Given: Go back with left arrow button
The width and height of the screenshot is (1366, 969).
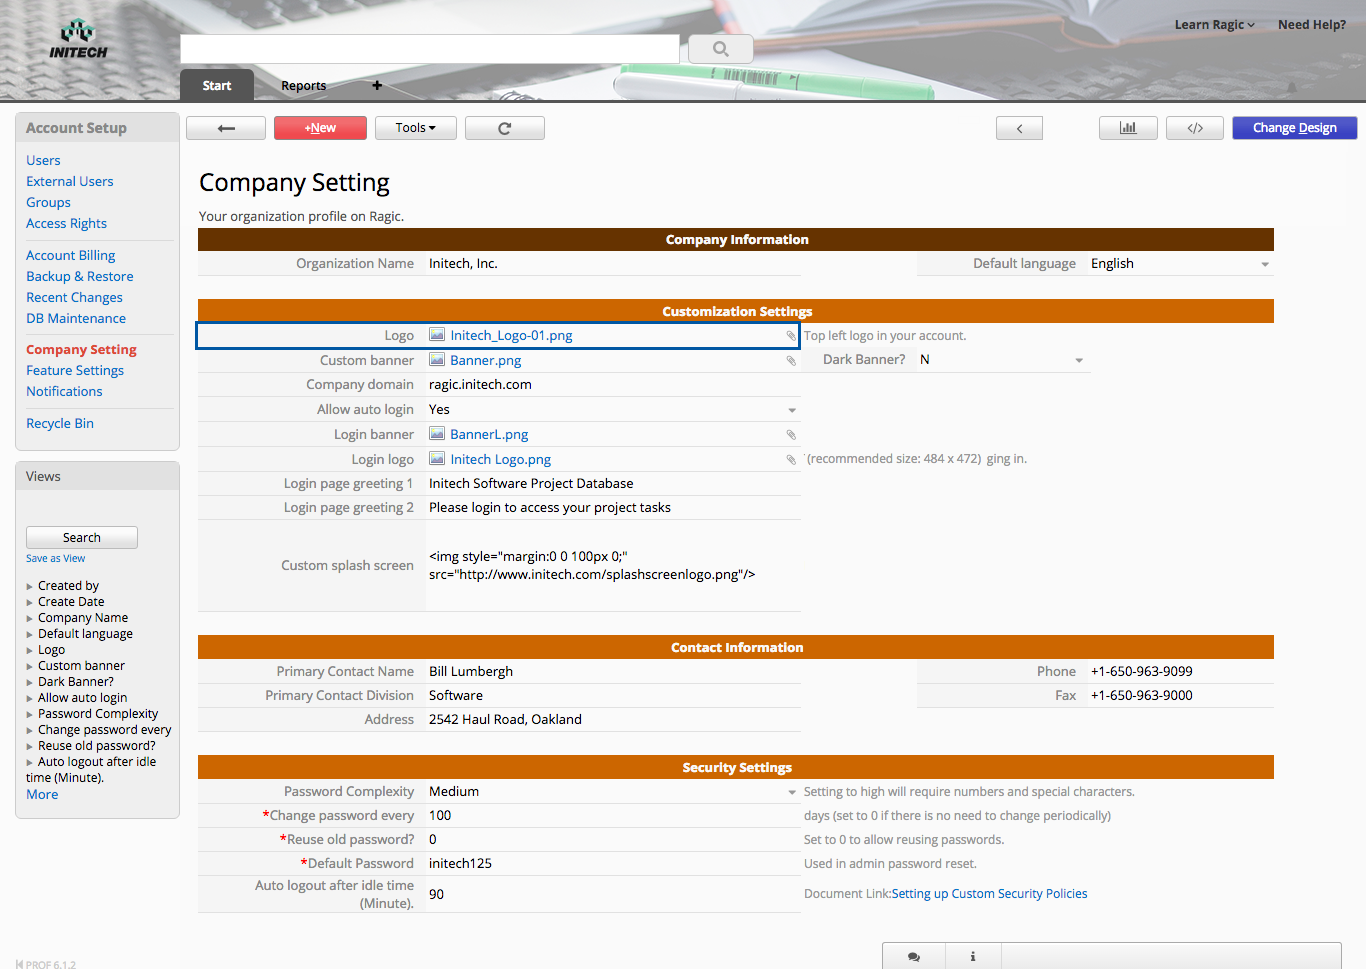Looking at the screenshot, I should [x=226, y=128].
